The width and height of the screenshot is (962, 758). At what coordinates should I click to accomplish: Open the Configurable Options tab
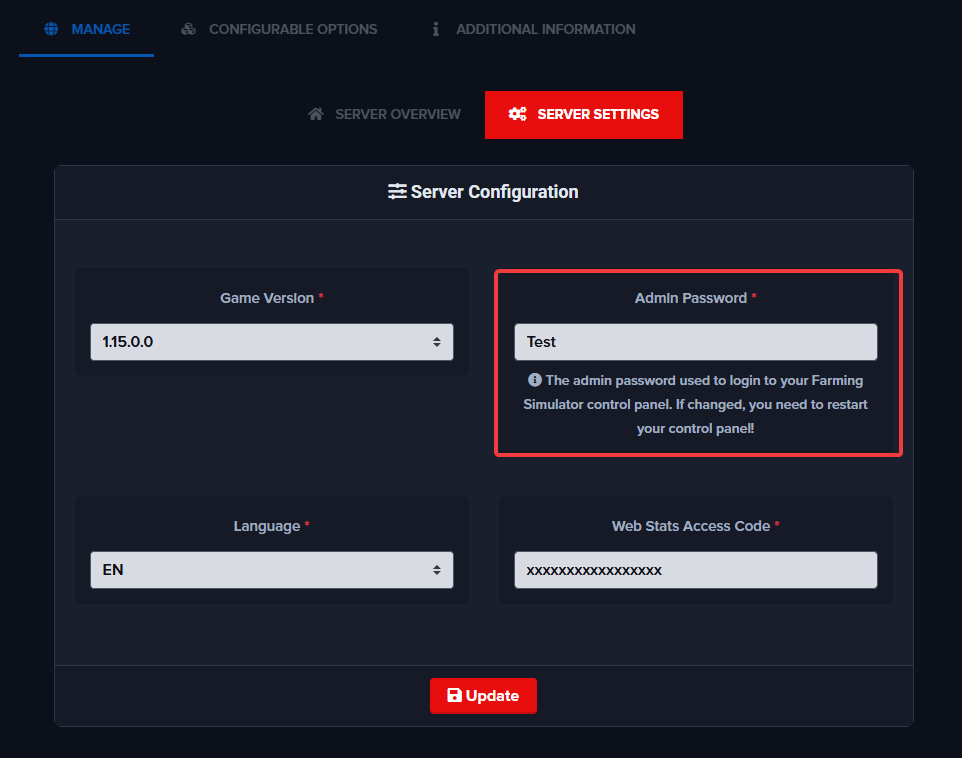coord(292,29)
